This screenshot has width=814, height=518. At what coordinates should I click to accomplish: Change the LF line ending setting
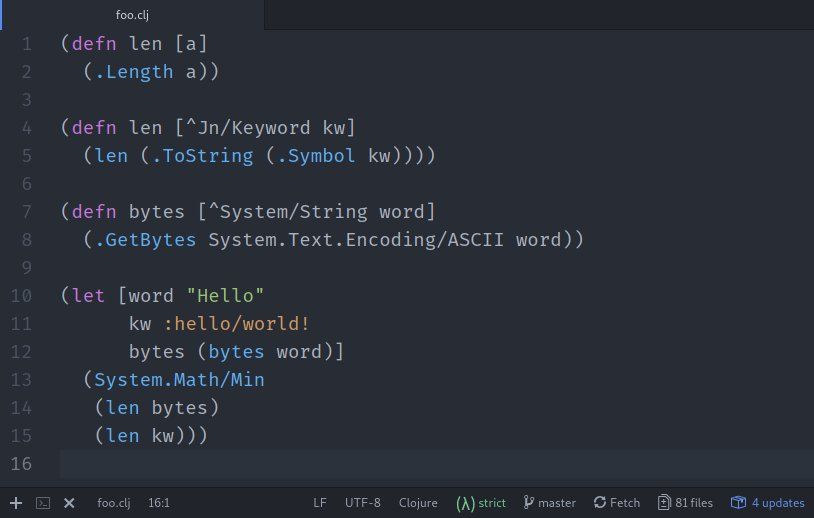(x=320, y=503)
